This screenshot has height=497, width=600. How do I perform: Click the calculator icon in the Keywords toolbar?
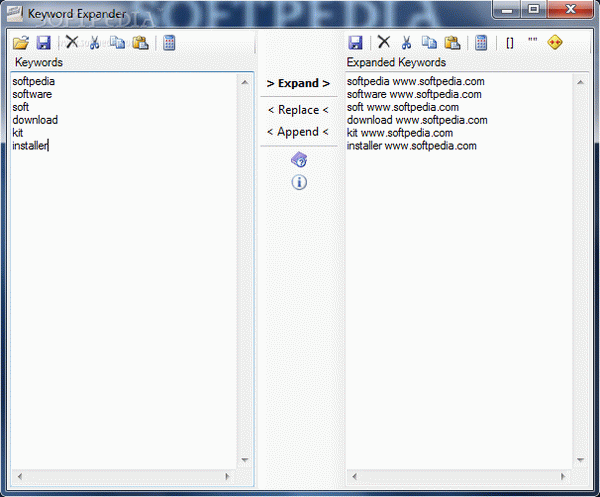coord(169,42)
